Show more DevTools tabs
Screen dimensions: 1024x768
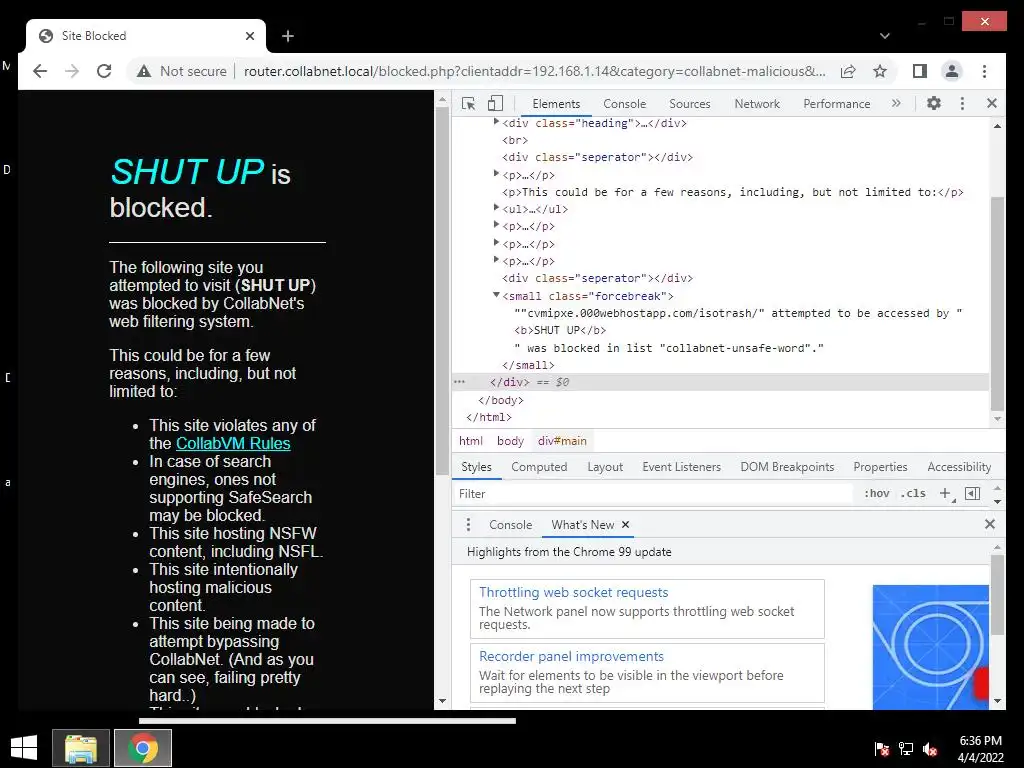click(x=896, y=103)
